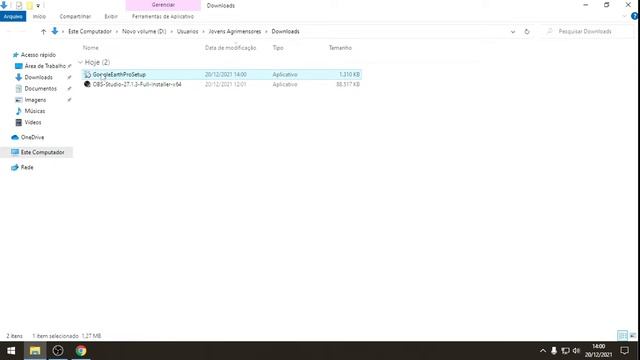Click the network tray icon
The height and width of the screenshot is (360, 640).
[x=565, y=351]
